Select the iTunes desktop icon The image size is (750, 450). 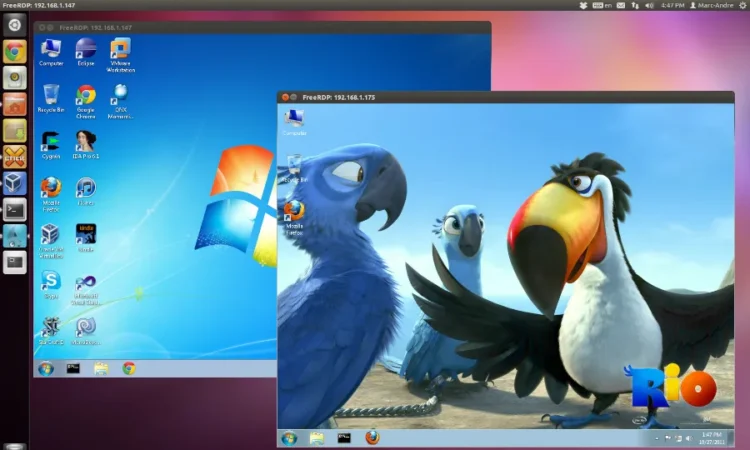coord(86,188)
